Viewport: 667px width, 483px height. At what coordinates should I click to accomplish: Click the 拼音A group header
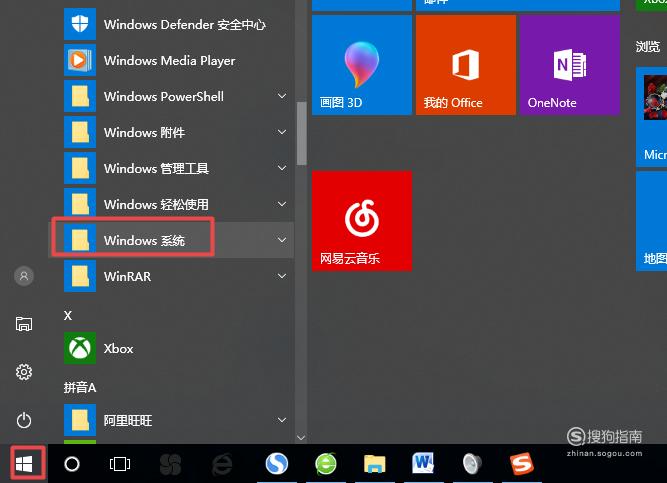[x=80, y=387]
